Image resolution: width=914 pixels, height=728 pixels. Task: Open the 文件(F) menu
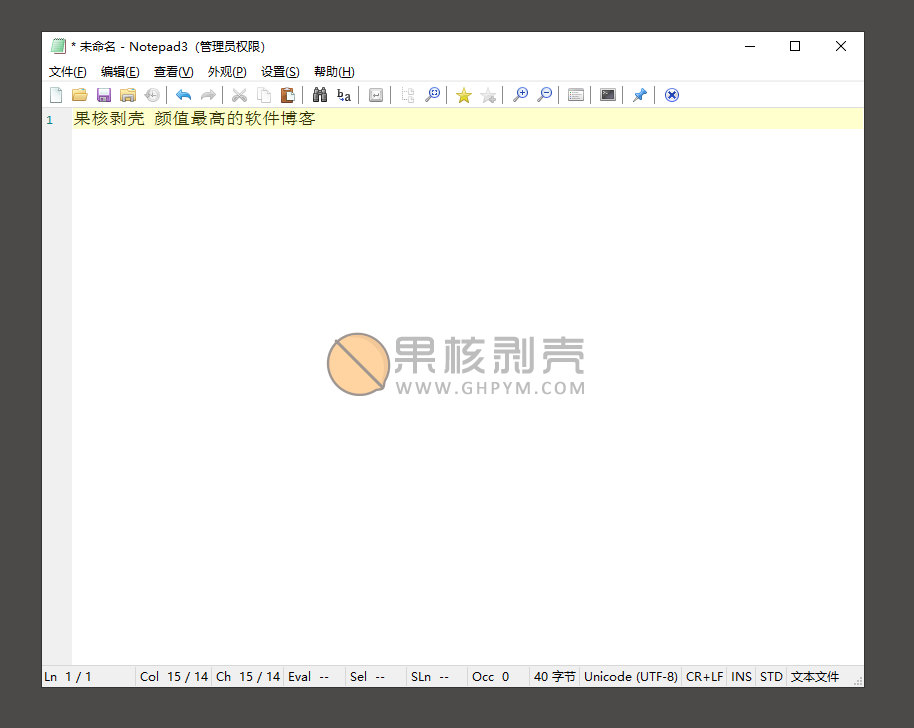pos(68,72)
